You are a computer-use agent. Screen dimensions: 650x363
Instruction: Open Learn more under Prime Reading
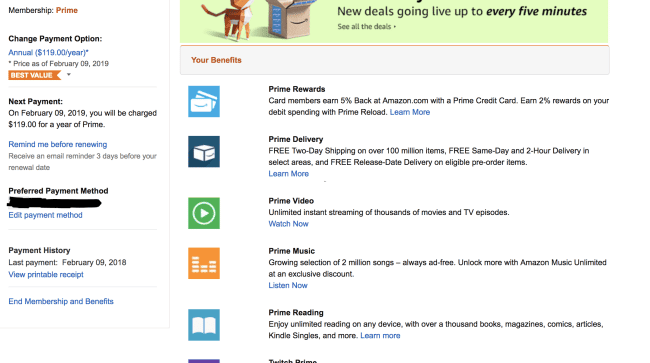[380, 336]
